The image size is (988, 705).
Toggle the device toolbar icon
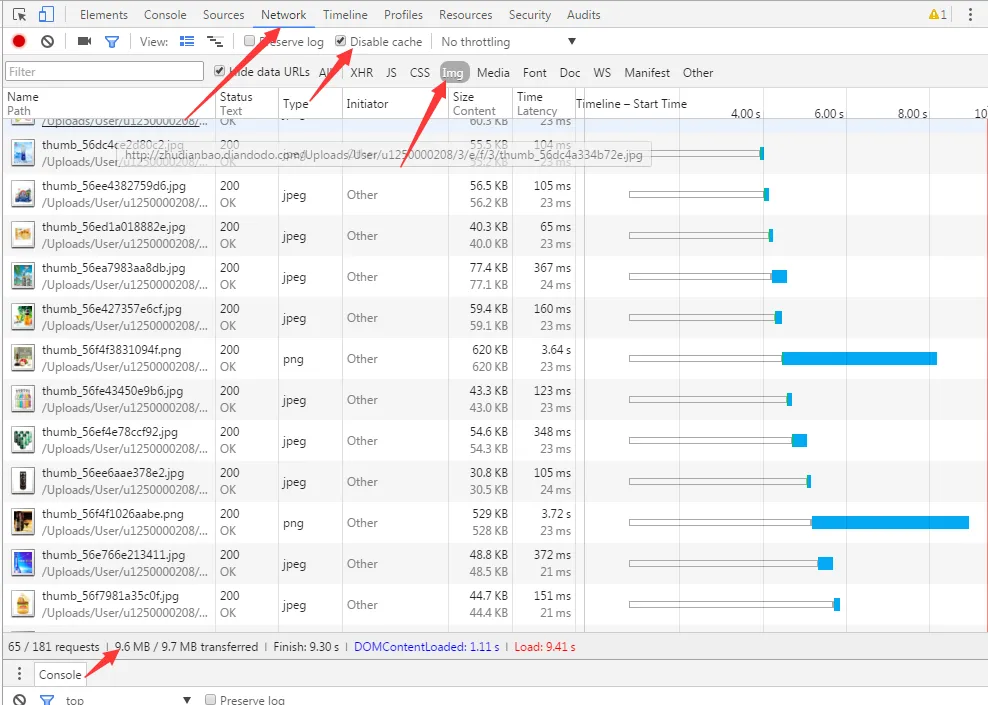(46, 14)
